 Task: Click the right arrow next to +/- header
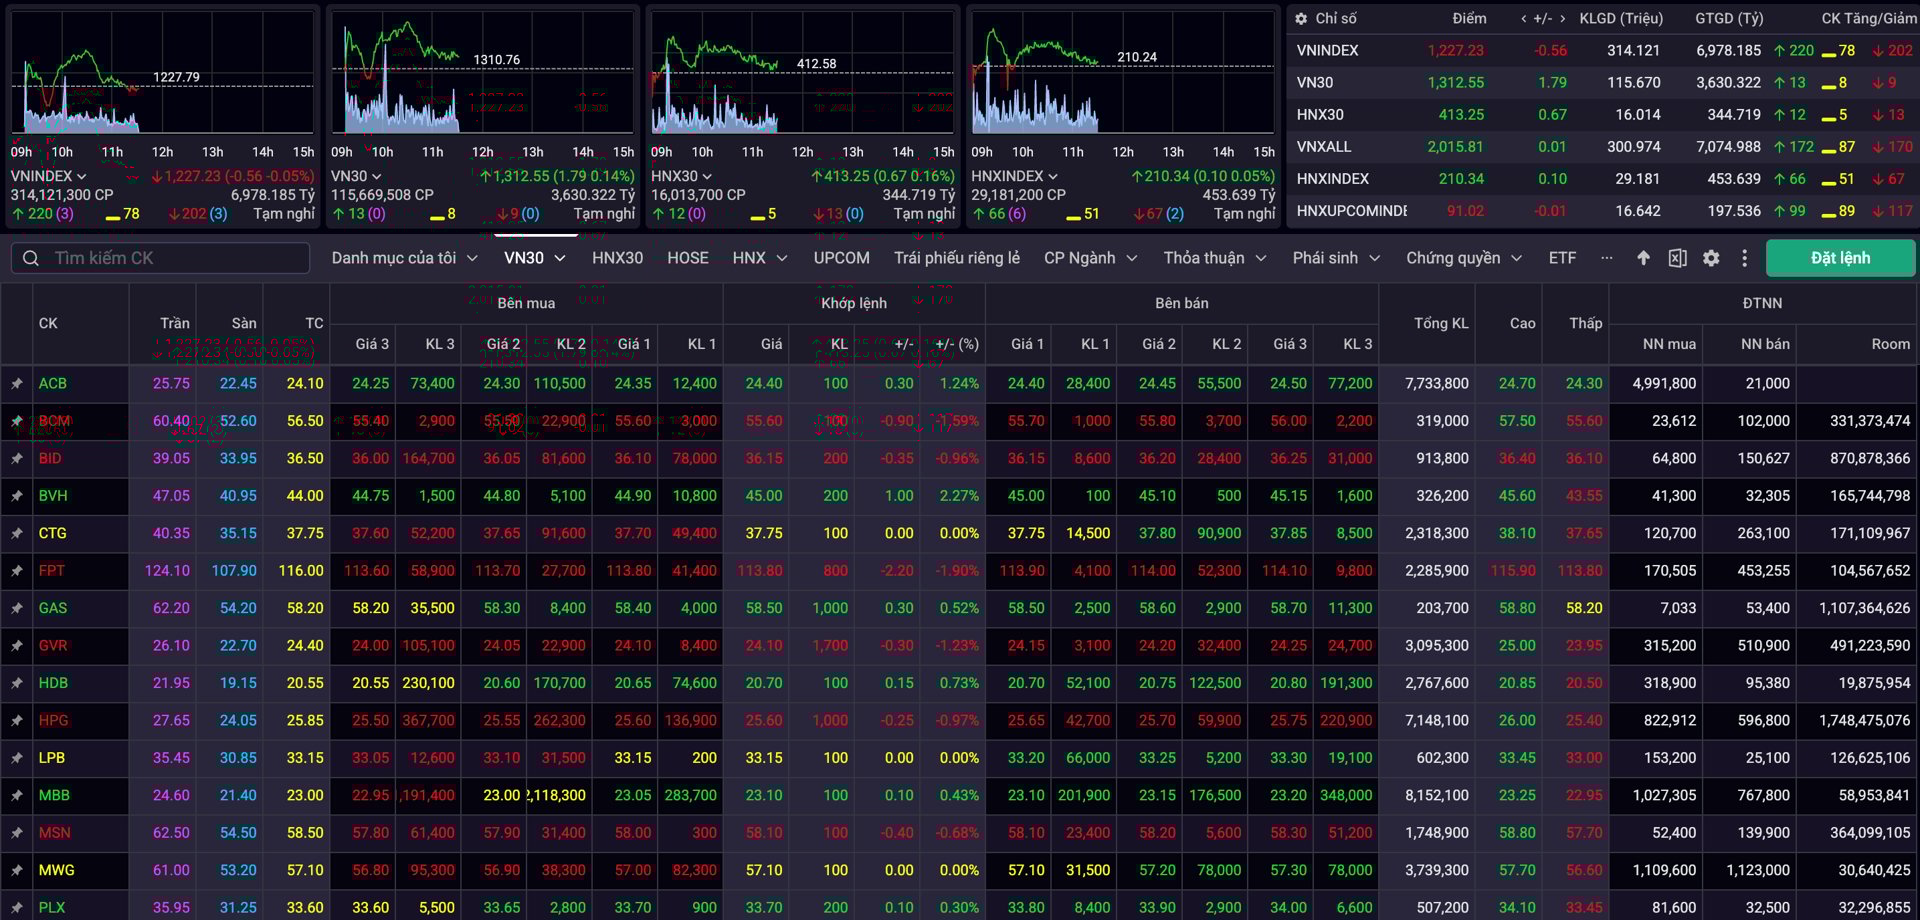(1562, 19)
